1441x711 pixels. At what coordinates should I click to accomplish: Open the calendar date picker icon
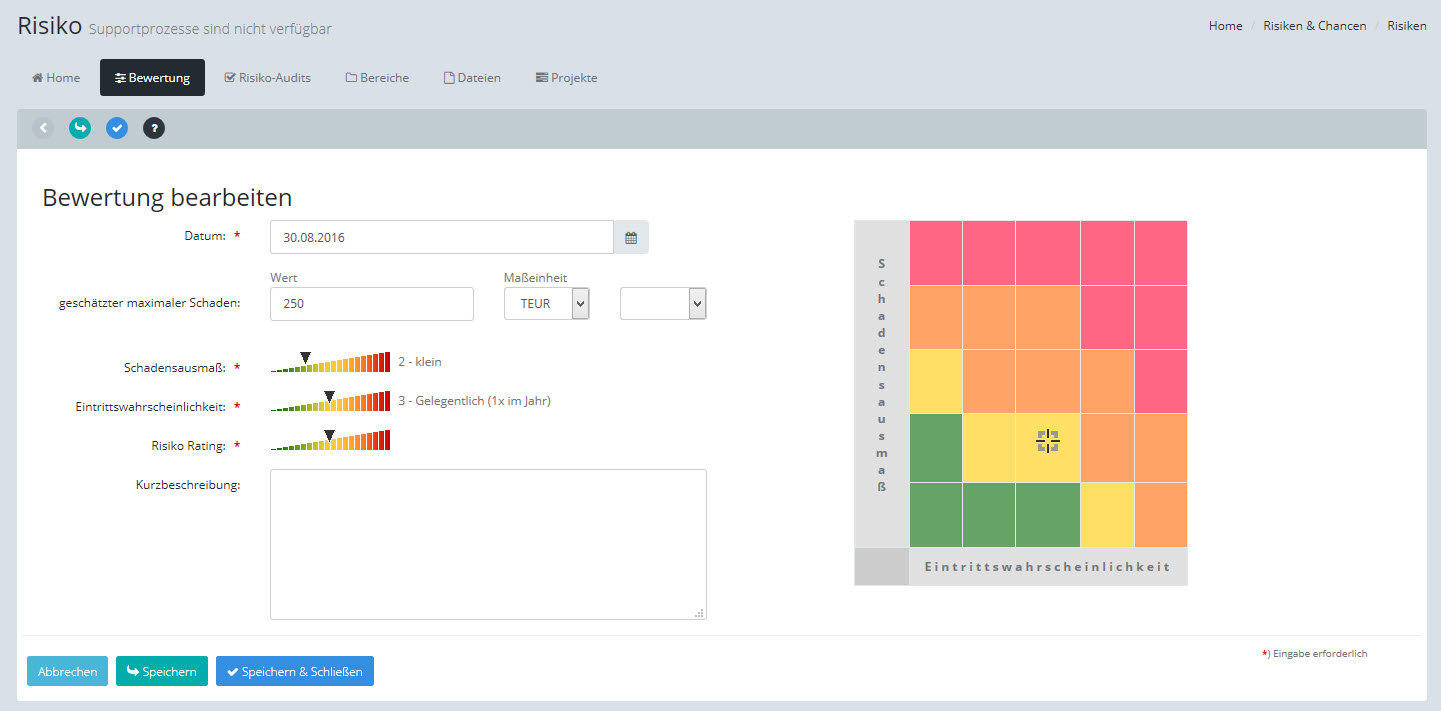point(631,238)
